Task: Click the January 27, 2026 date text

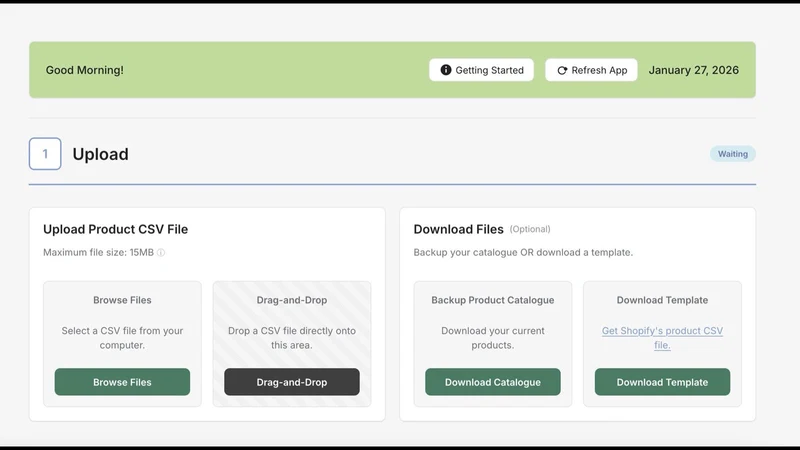Action: point(693,70)
